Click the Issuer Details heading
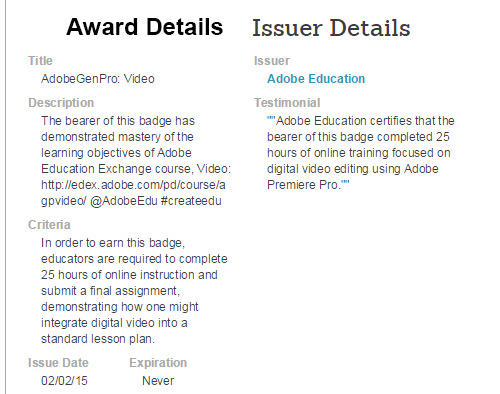Image resolution: width=500 pixels, height=394 pixels. point(331,27)
